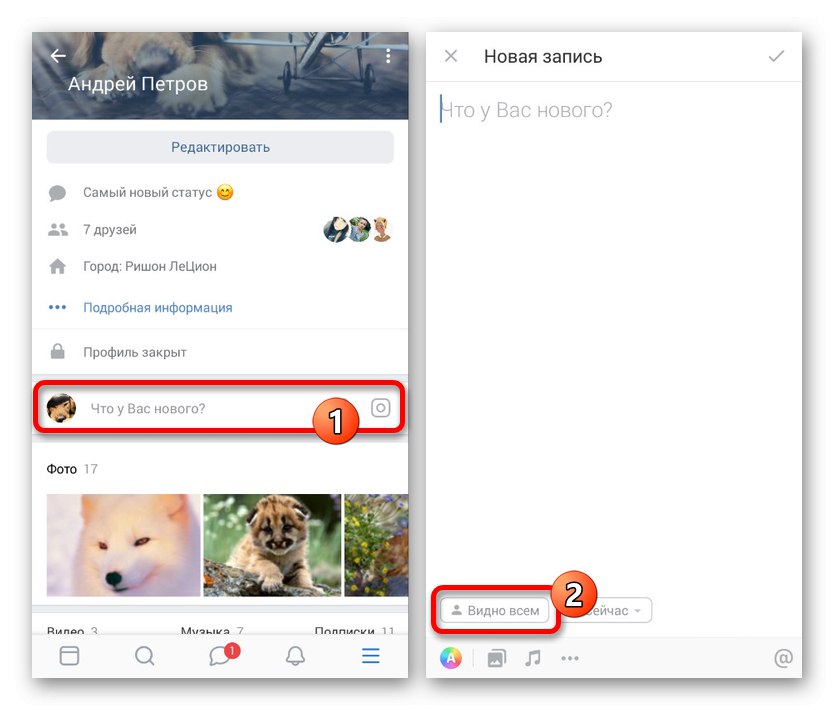Attach a photo using gallery icon
The height and width of the screenshot is (710, 834).
point(496,658)
